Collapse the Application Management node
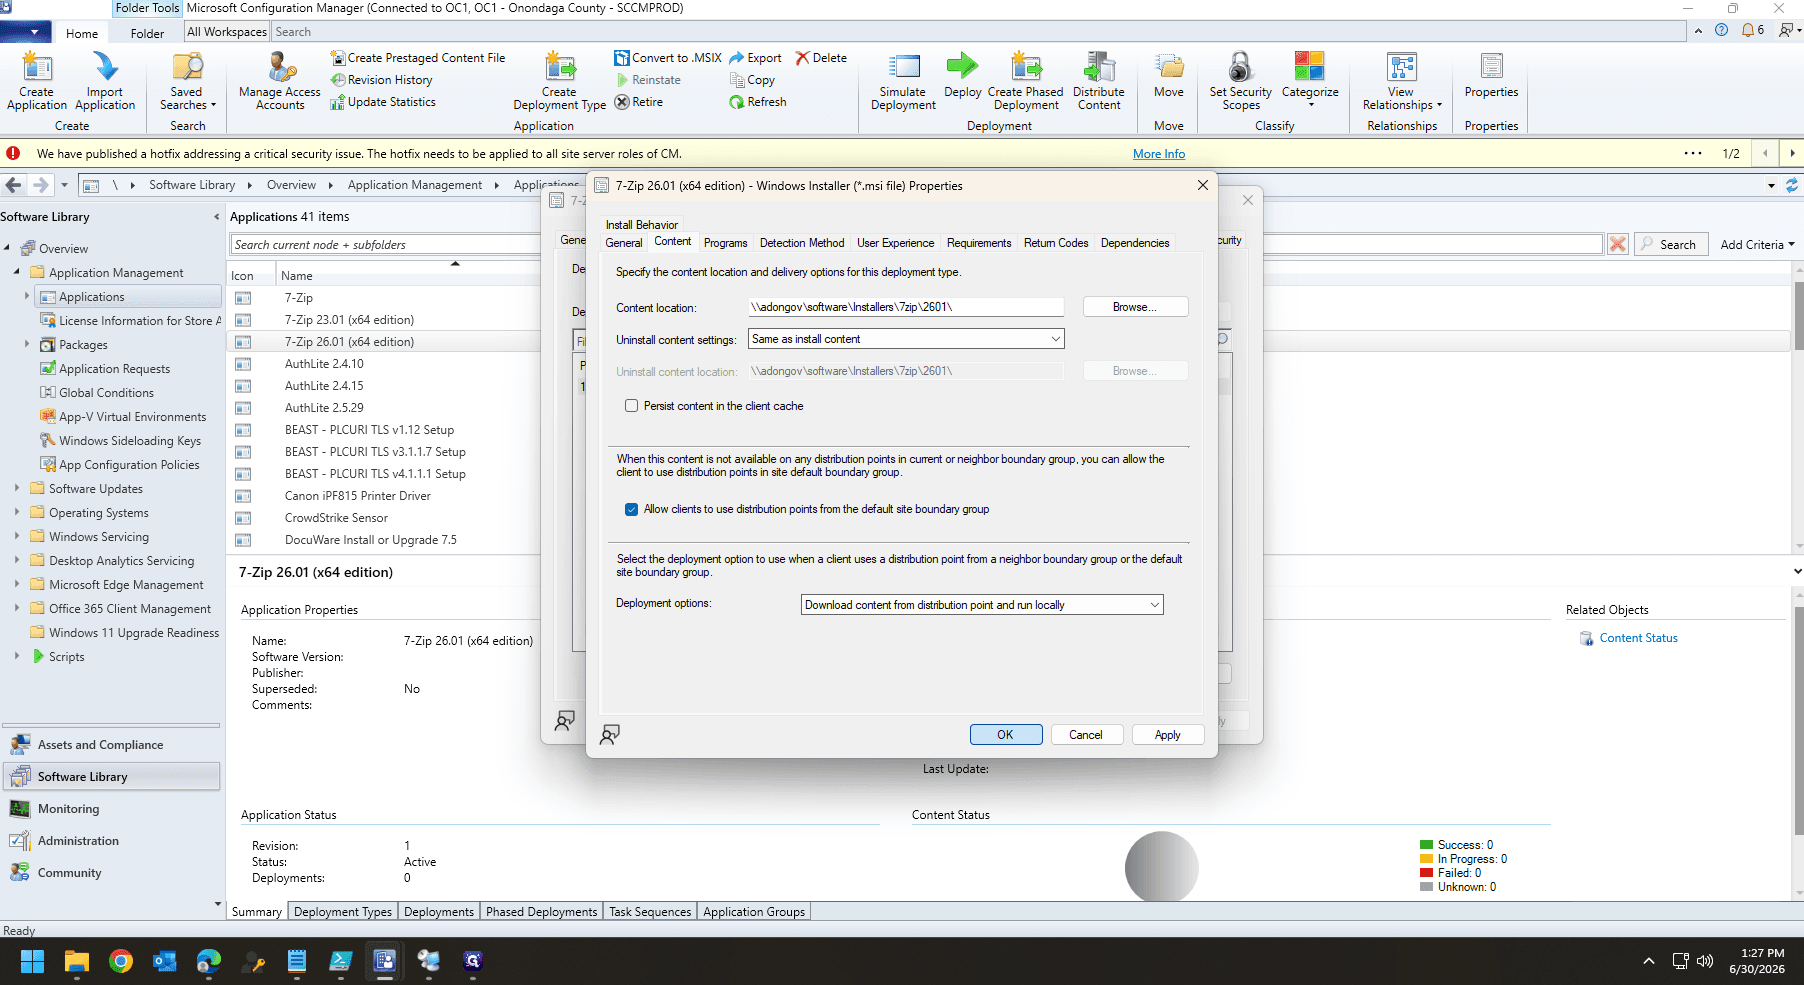Viewport: 1804px width, 985px height. pyautogui.click(x=17, y=272)
